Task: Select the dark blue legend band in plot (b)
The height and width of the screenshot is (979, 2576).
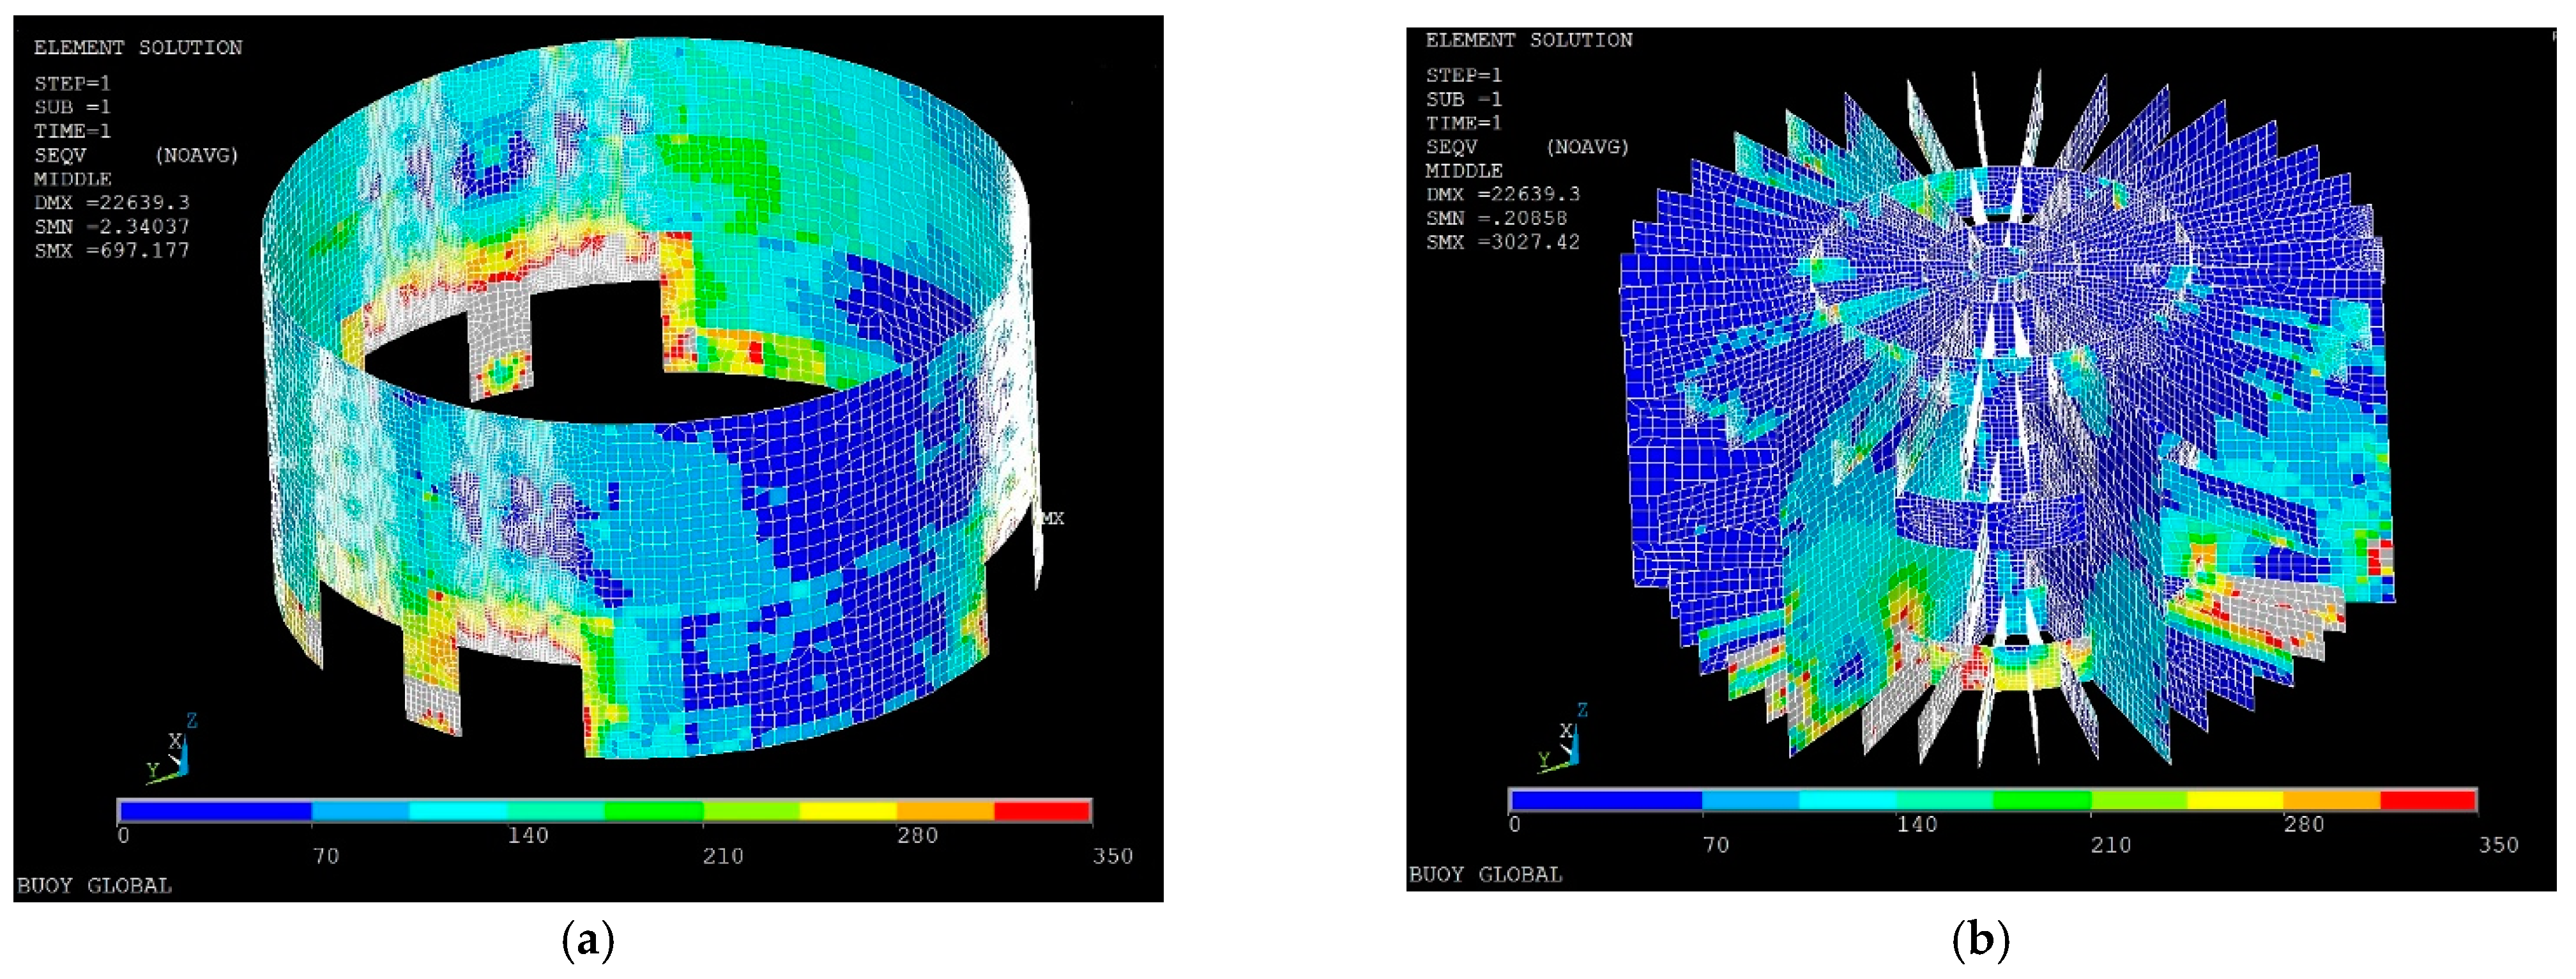Action: coord(1606,800)
